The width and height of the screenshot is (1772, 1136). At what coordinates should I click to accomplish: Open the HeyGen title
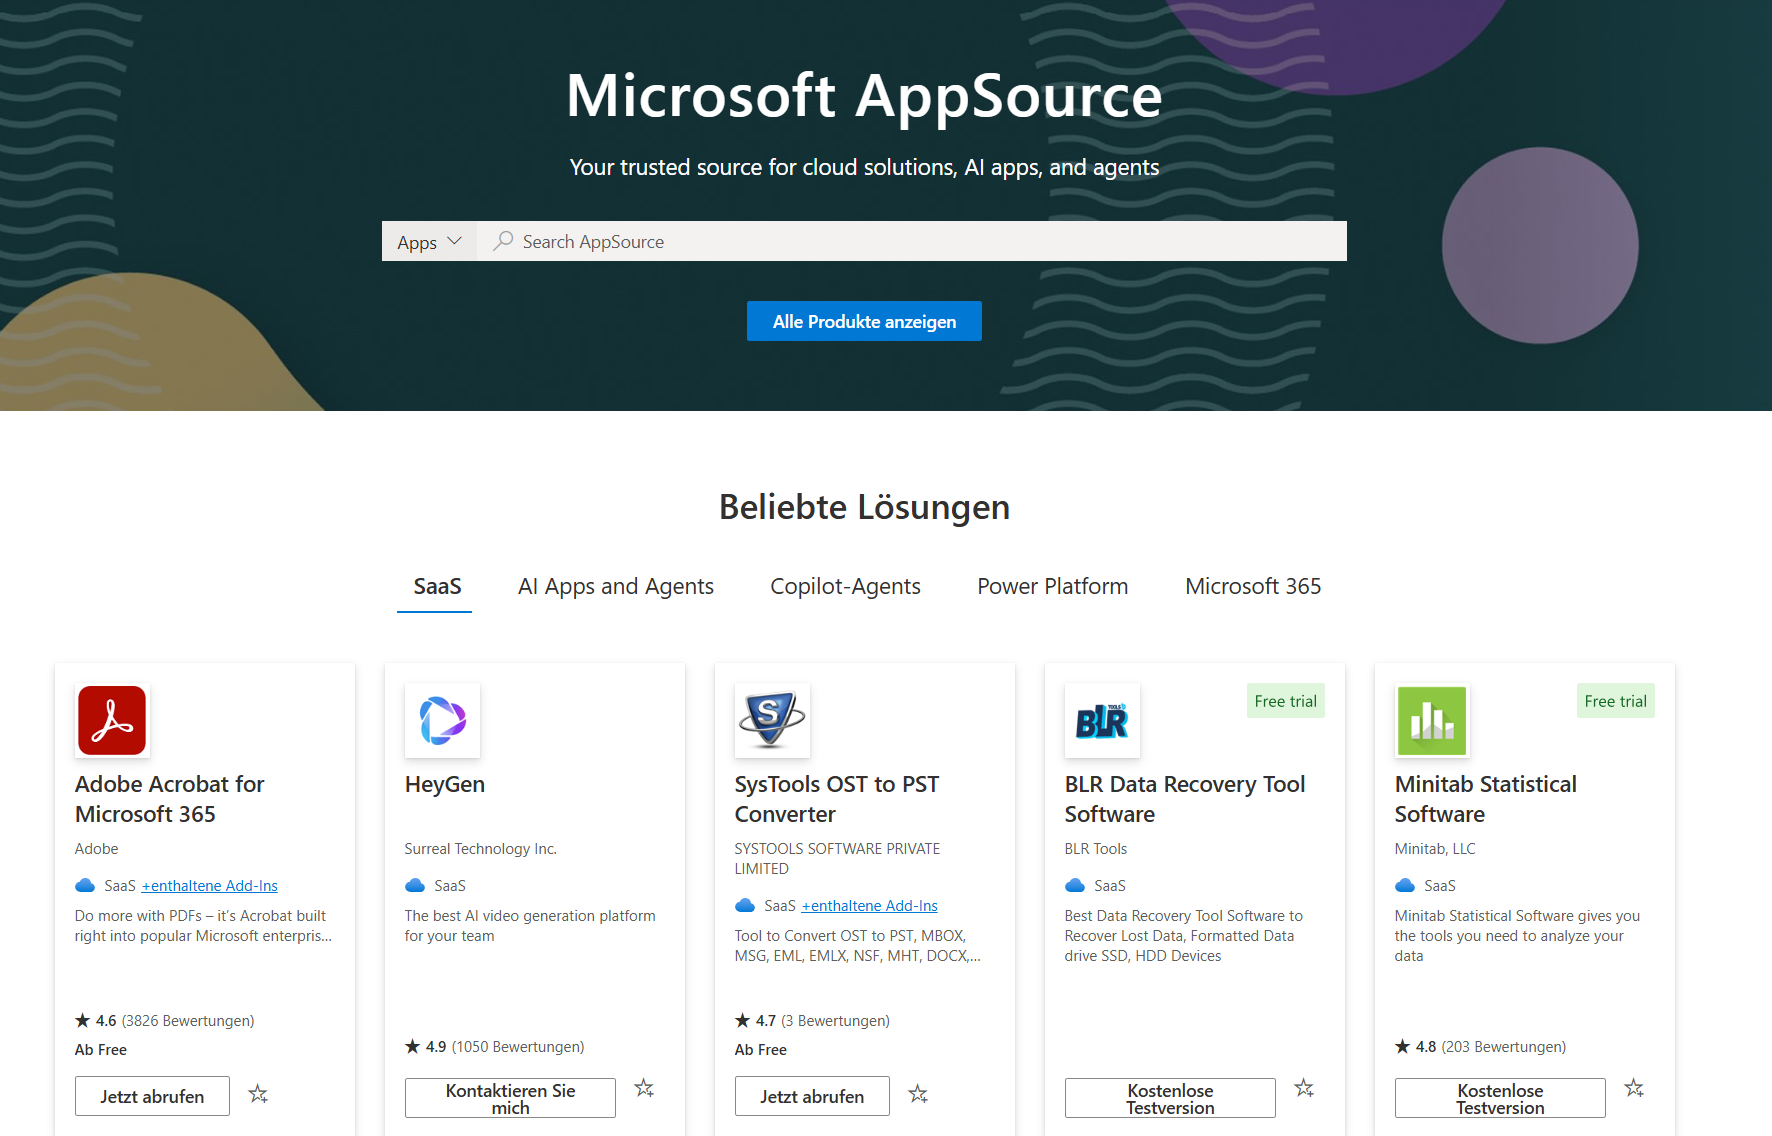[x=445, y=784]
